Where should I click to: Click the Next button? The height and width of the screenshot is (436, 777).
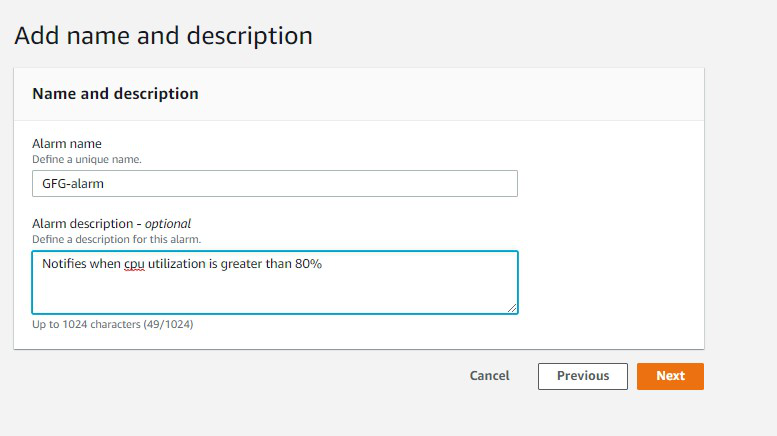pyautogui.click(x=670, y=376)
